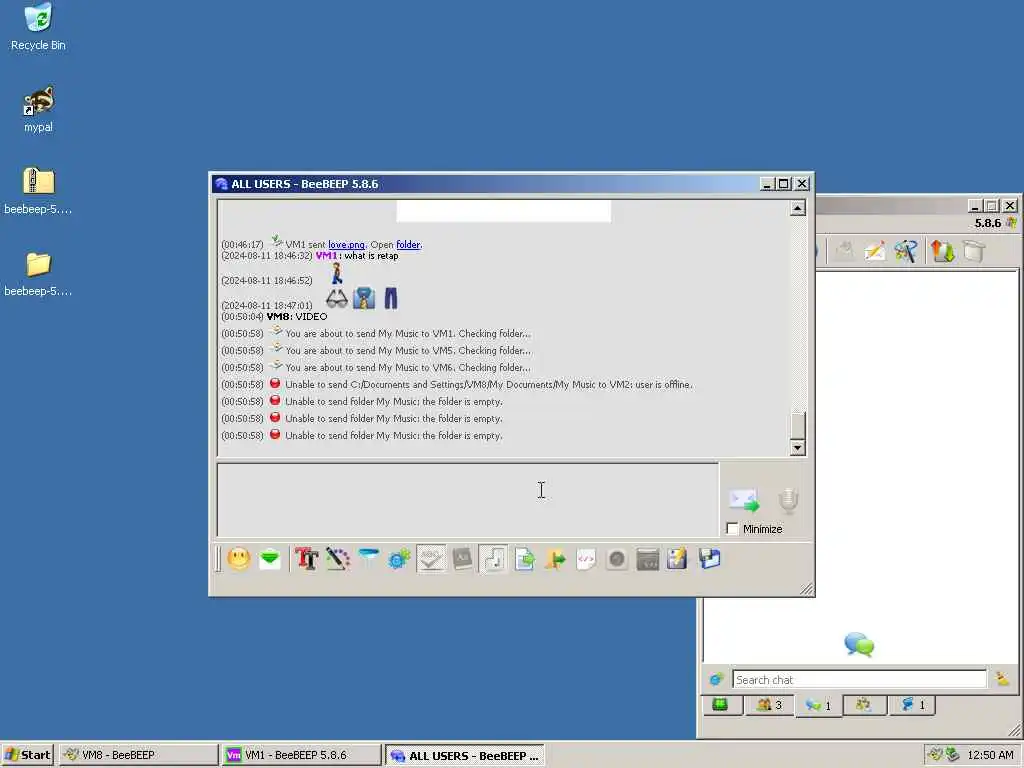Click the chat scrollbar down arrow
The height and width of the screenshot is (768, 1024).
click(x=797, y=448)
